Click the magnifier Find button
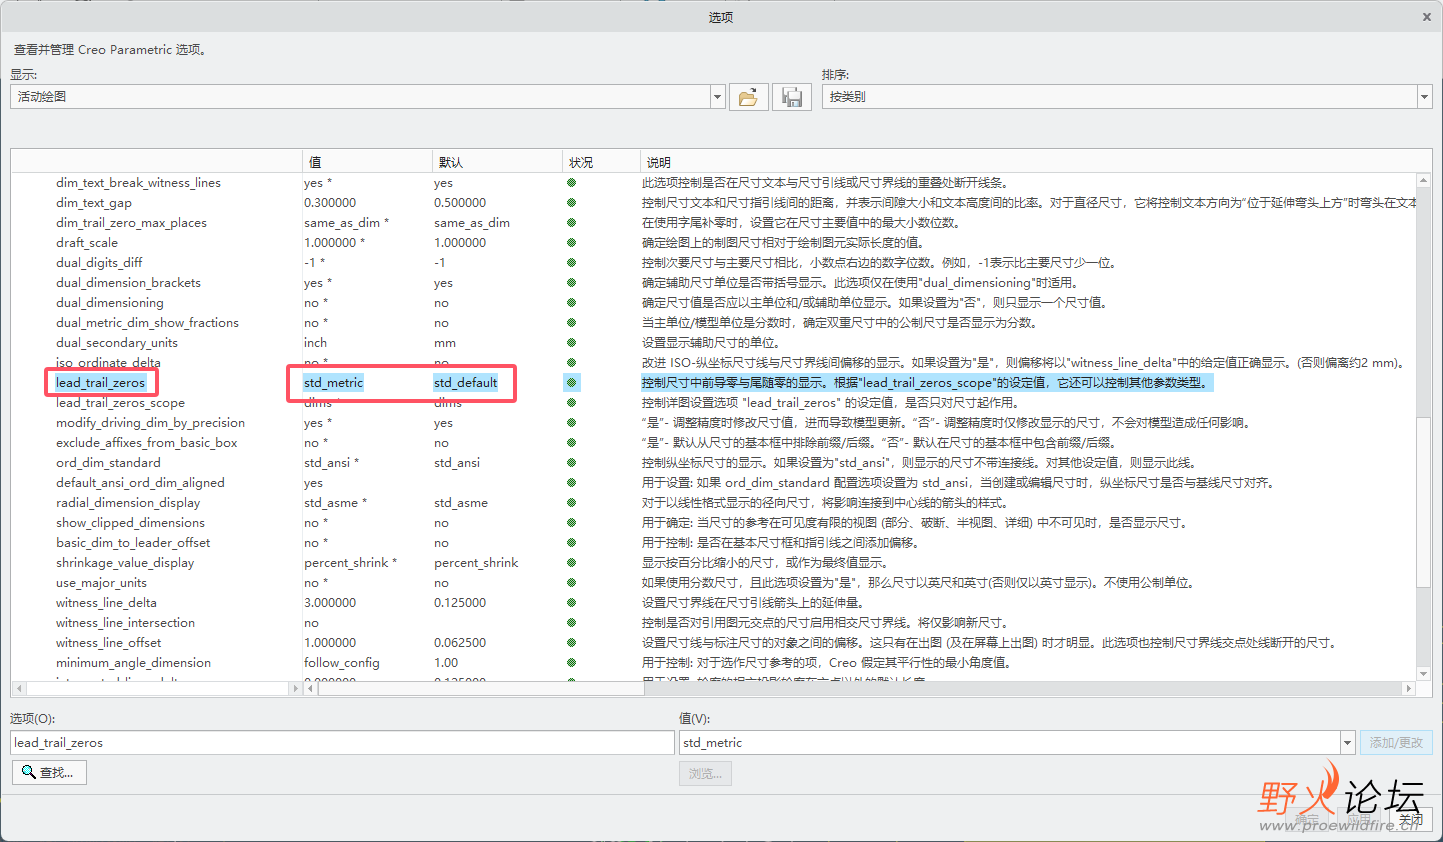Image resolution: width=1443 pixels, height=842 pixels. (x=50, y=772)
